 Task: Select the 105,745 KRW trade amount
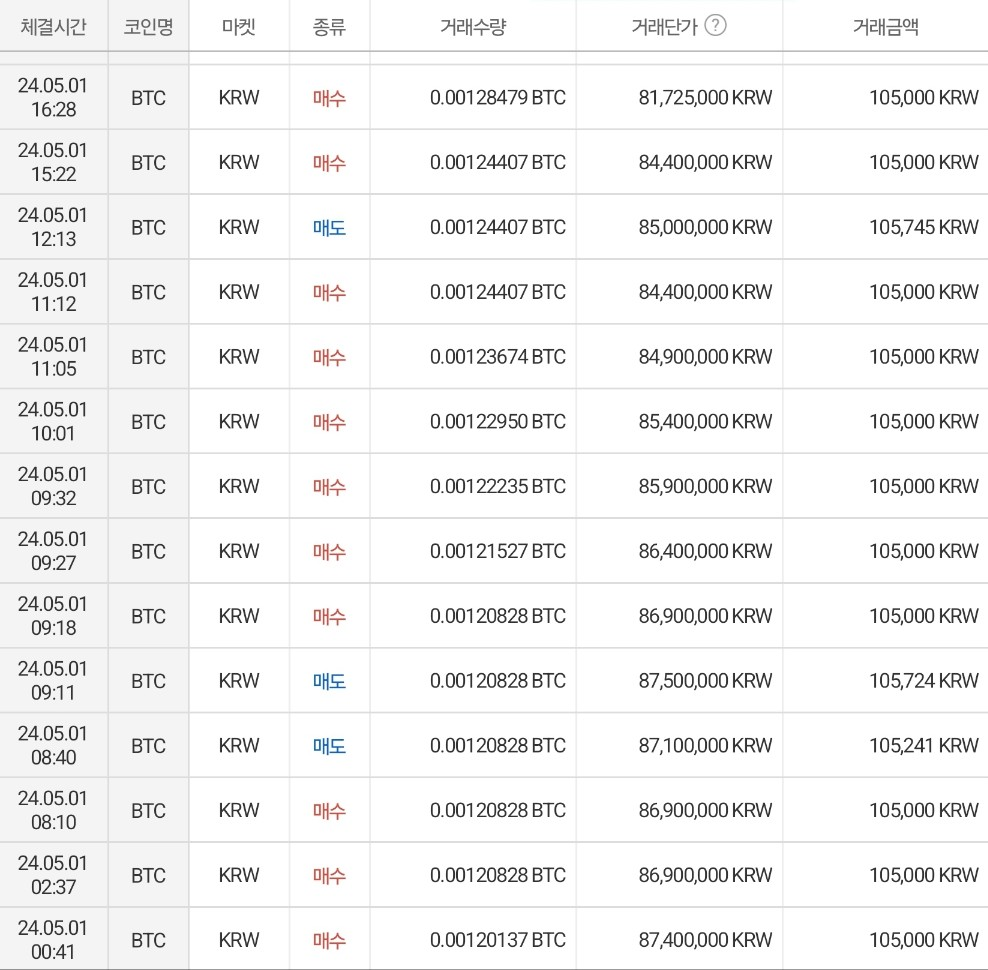pos(924,227)
